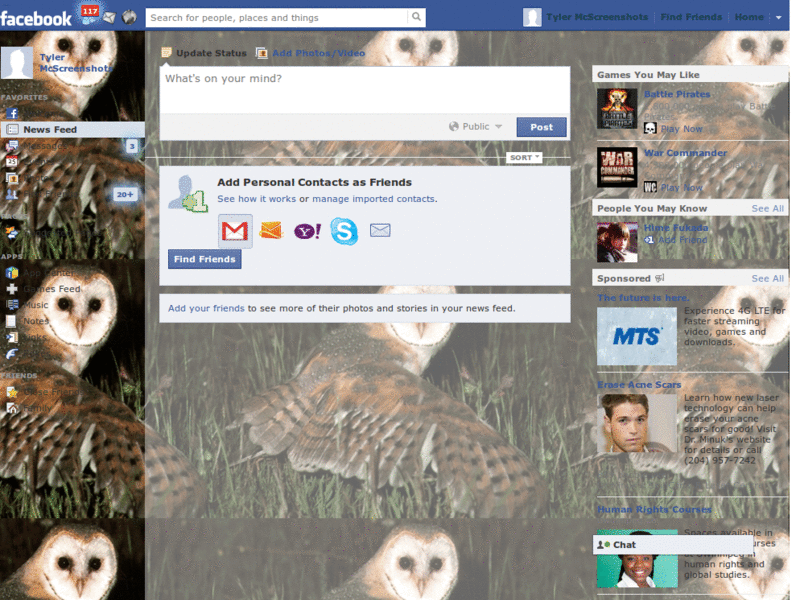Open the Public audience selector
This screenshot has height=600, width=800.
tap(476, 127)
